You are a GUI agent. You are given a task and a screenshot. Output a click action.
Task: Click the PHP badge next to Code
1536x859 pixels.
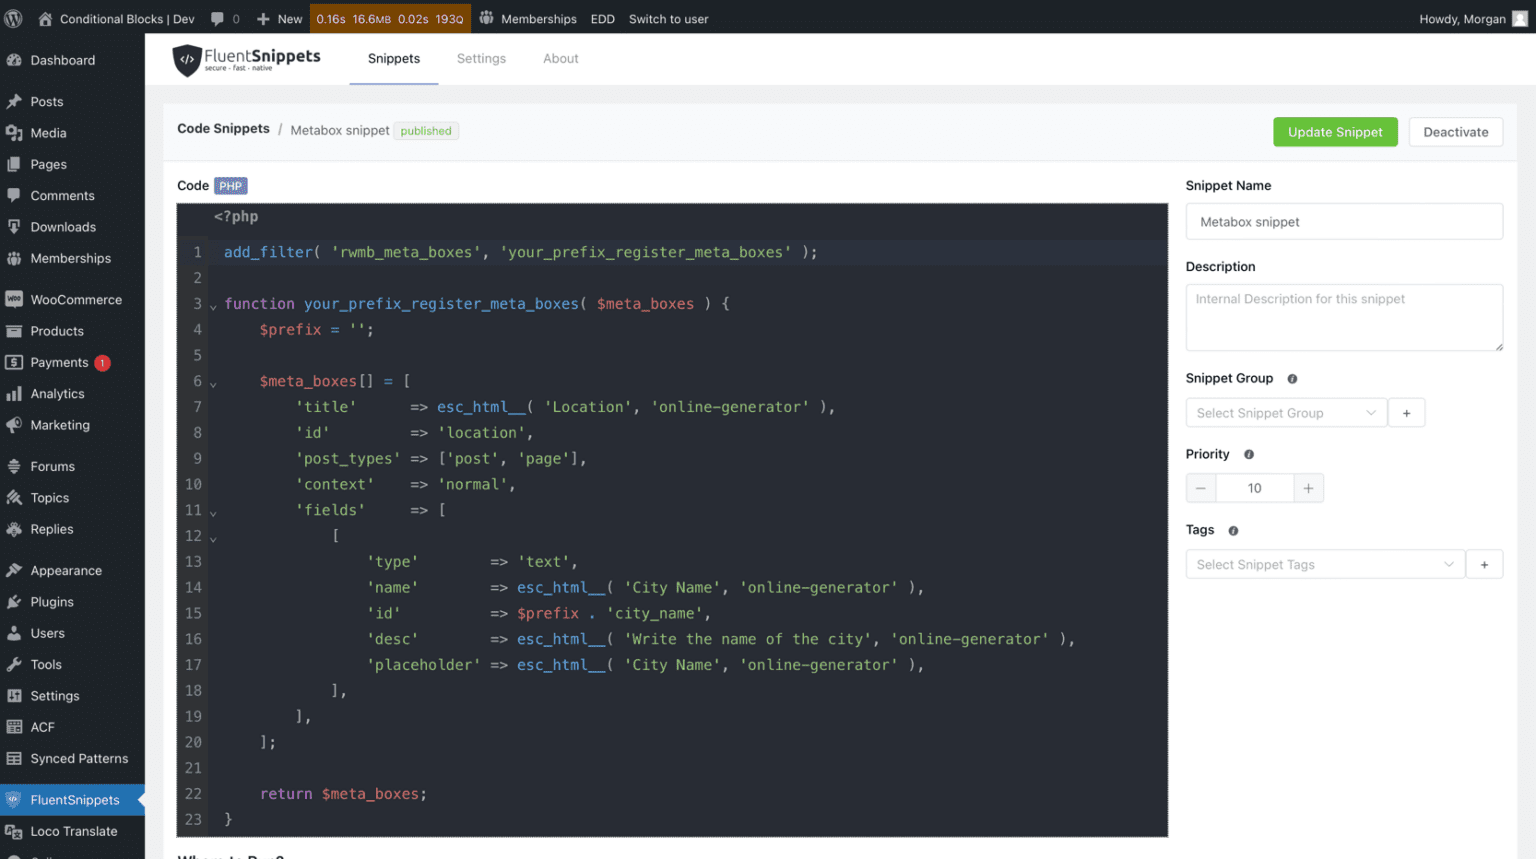tap(231, 185)
